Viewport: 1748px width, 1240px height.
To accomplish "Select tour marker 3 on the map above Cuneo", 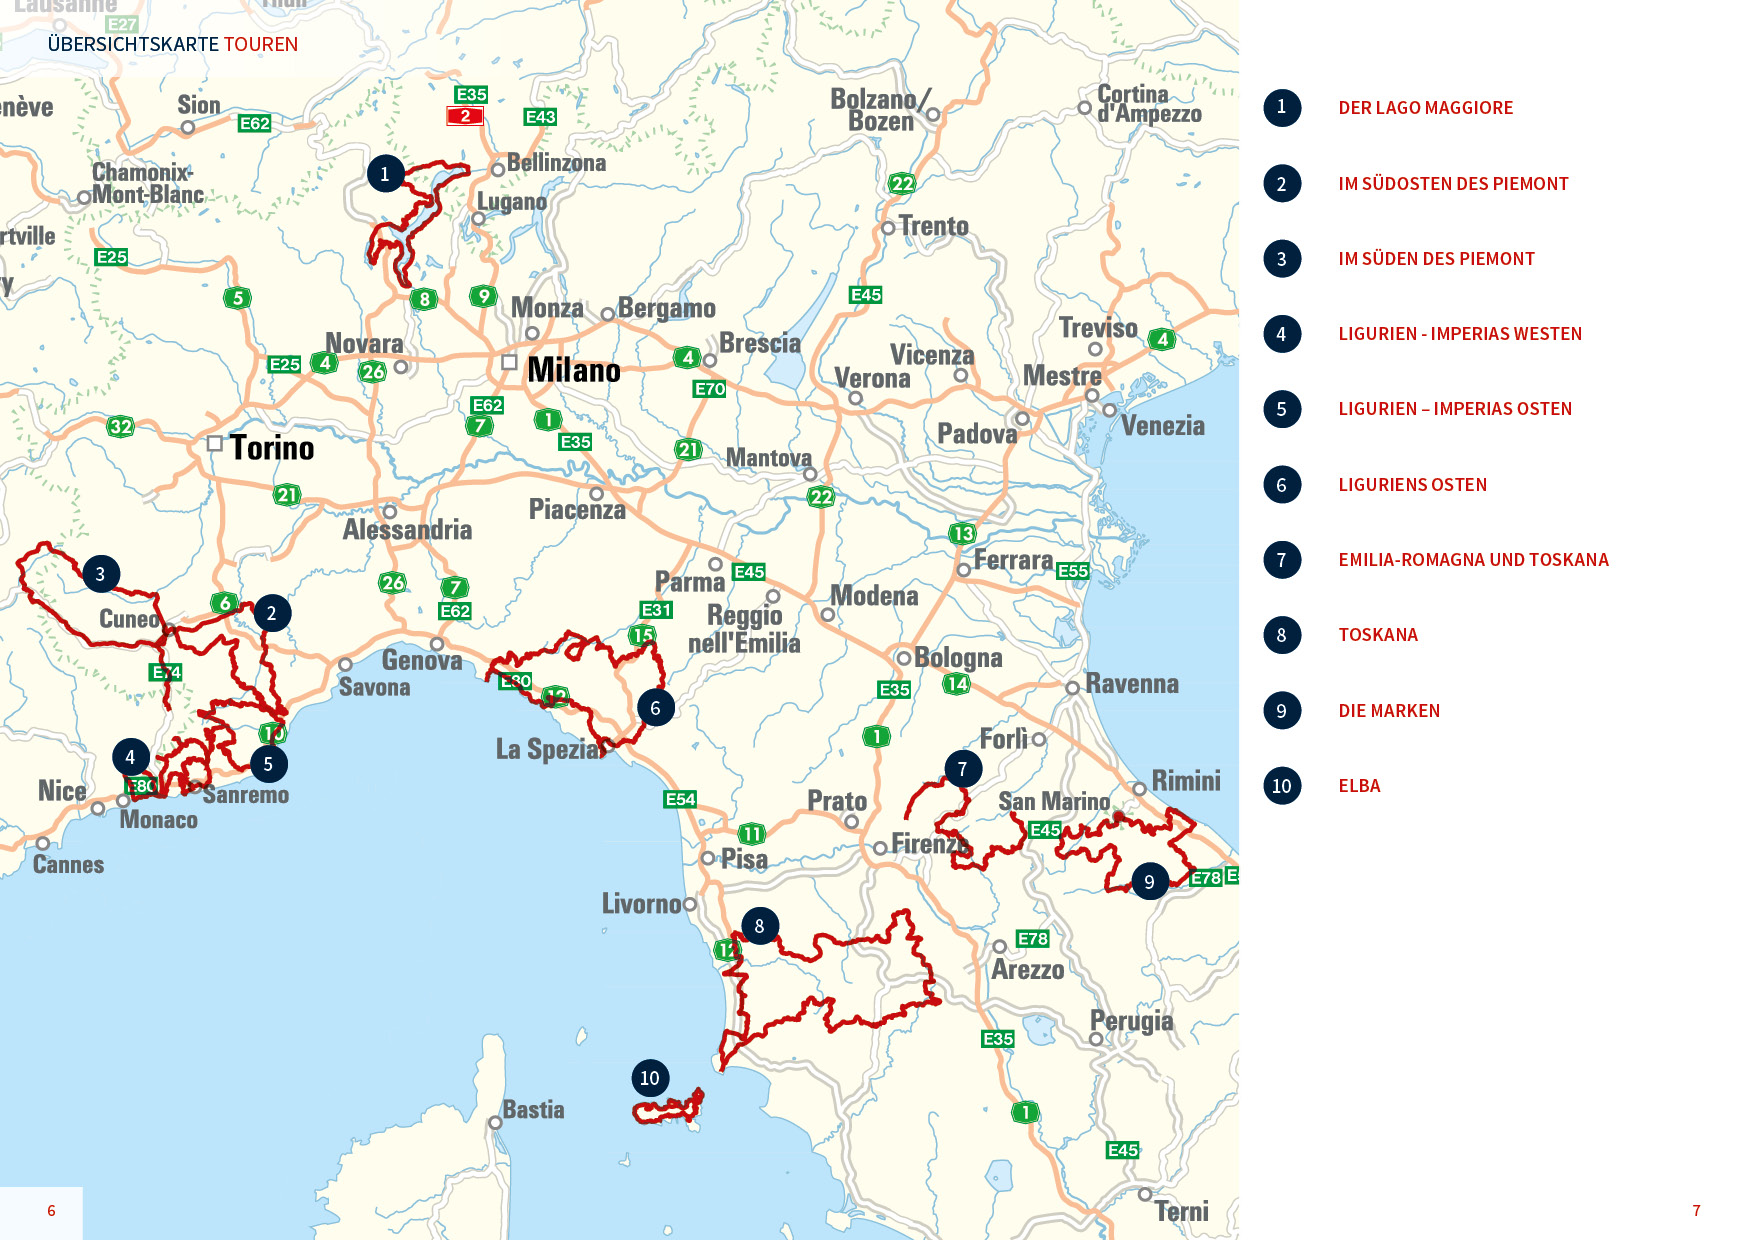I will click(100, 574).
